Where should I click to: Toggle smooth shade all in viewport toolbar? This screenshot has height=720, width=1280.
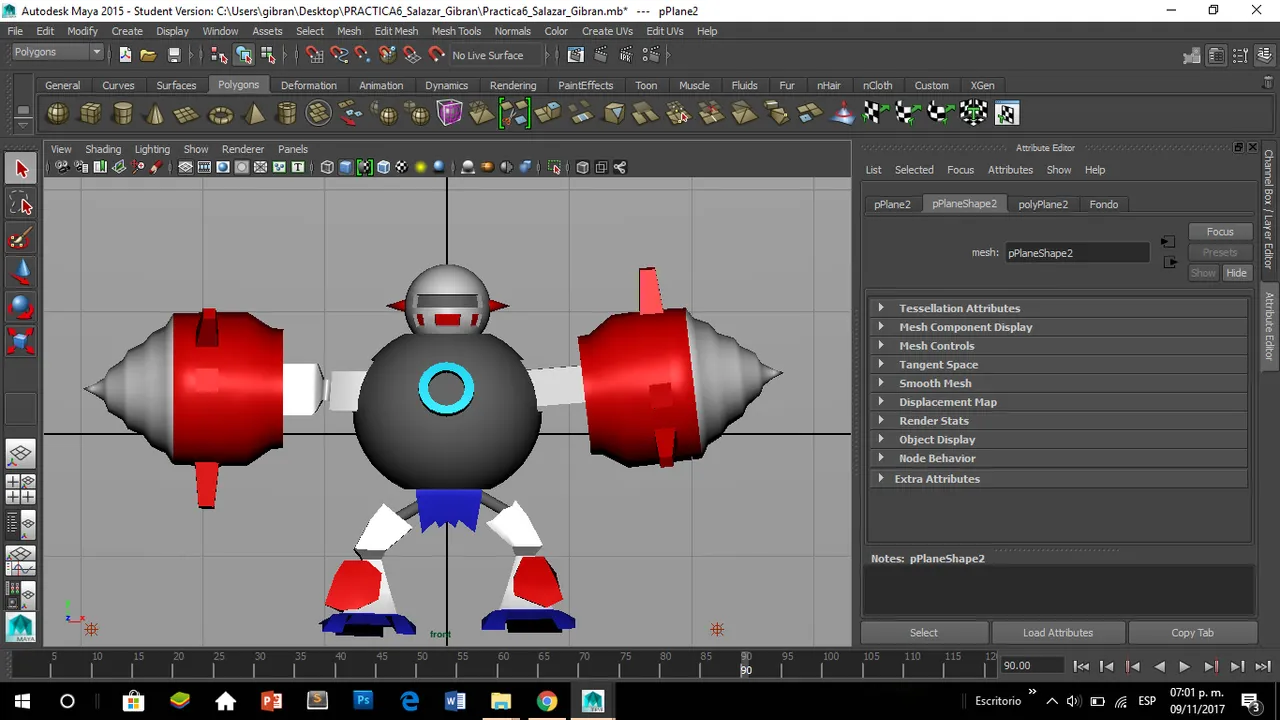(346, 168)
